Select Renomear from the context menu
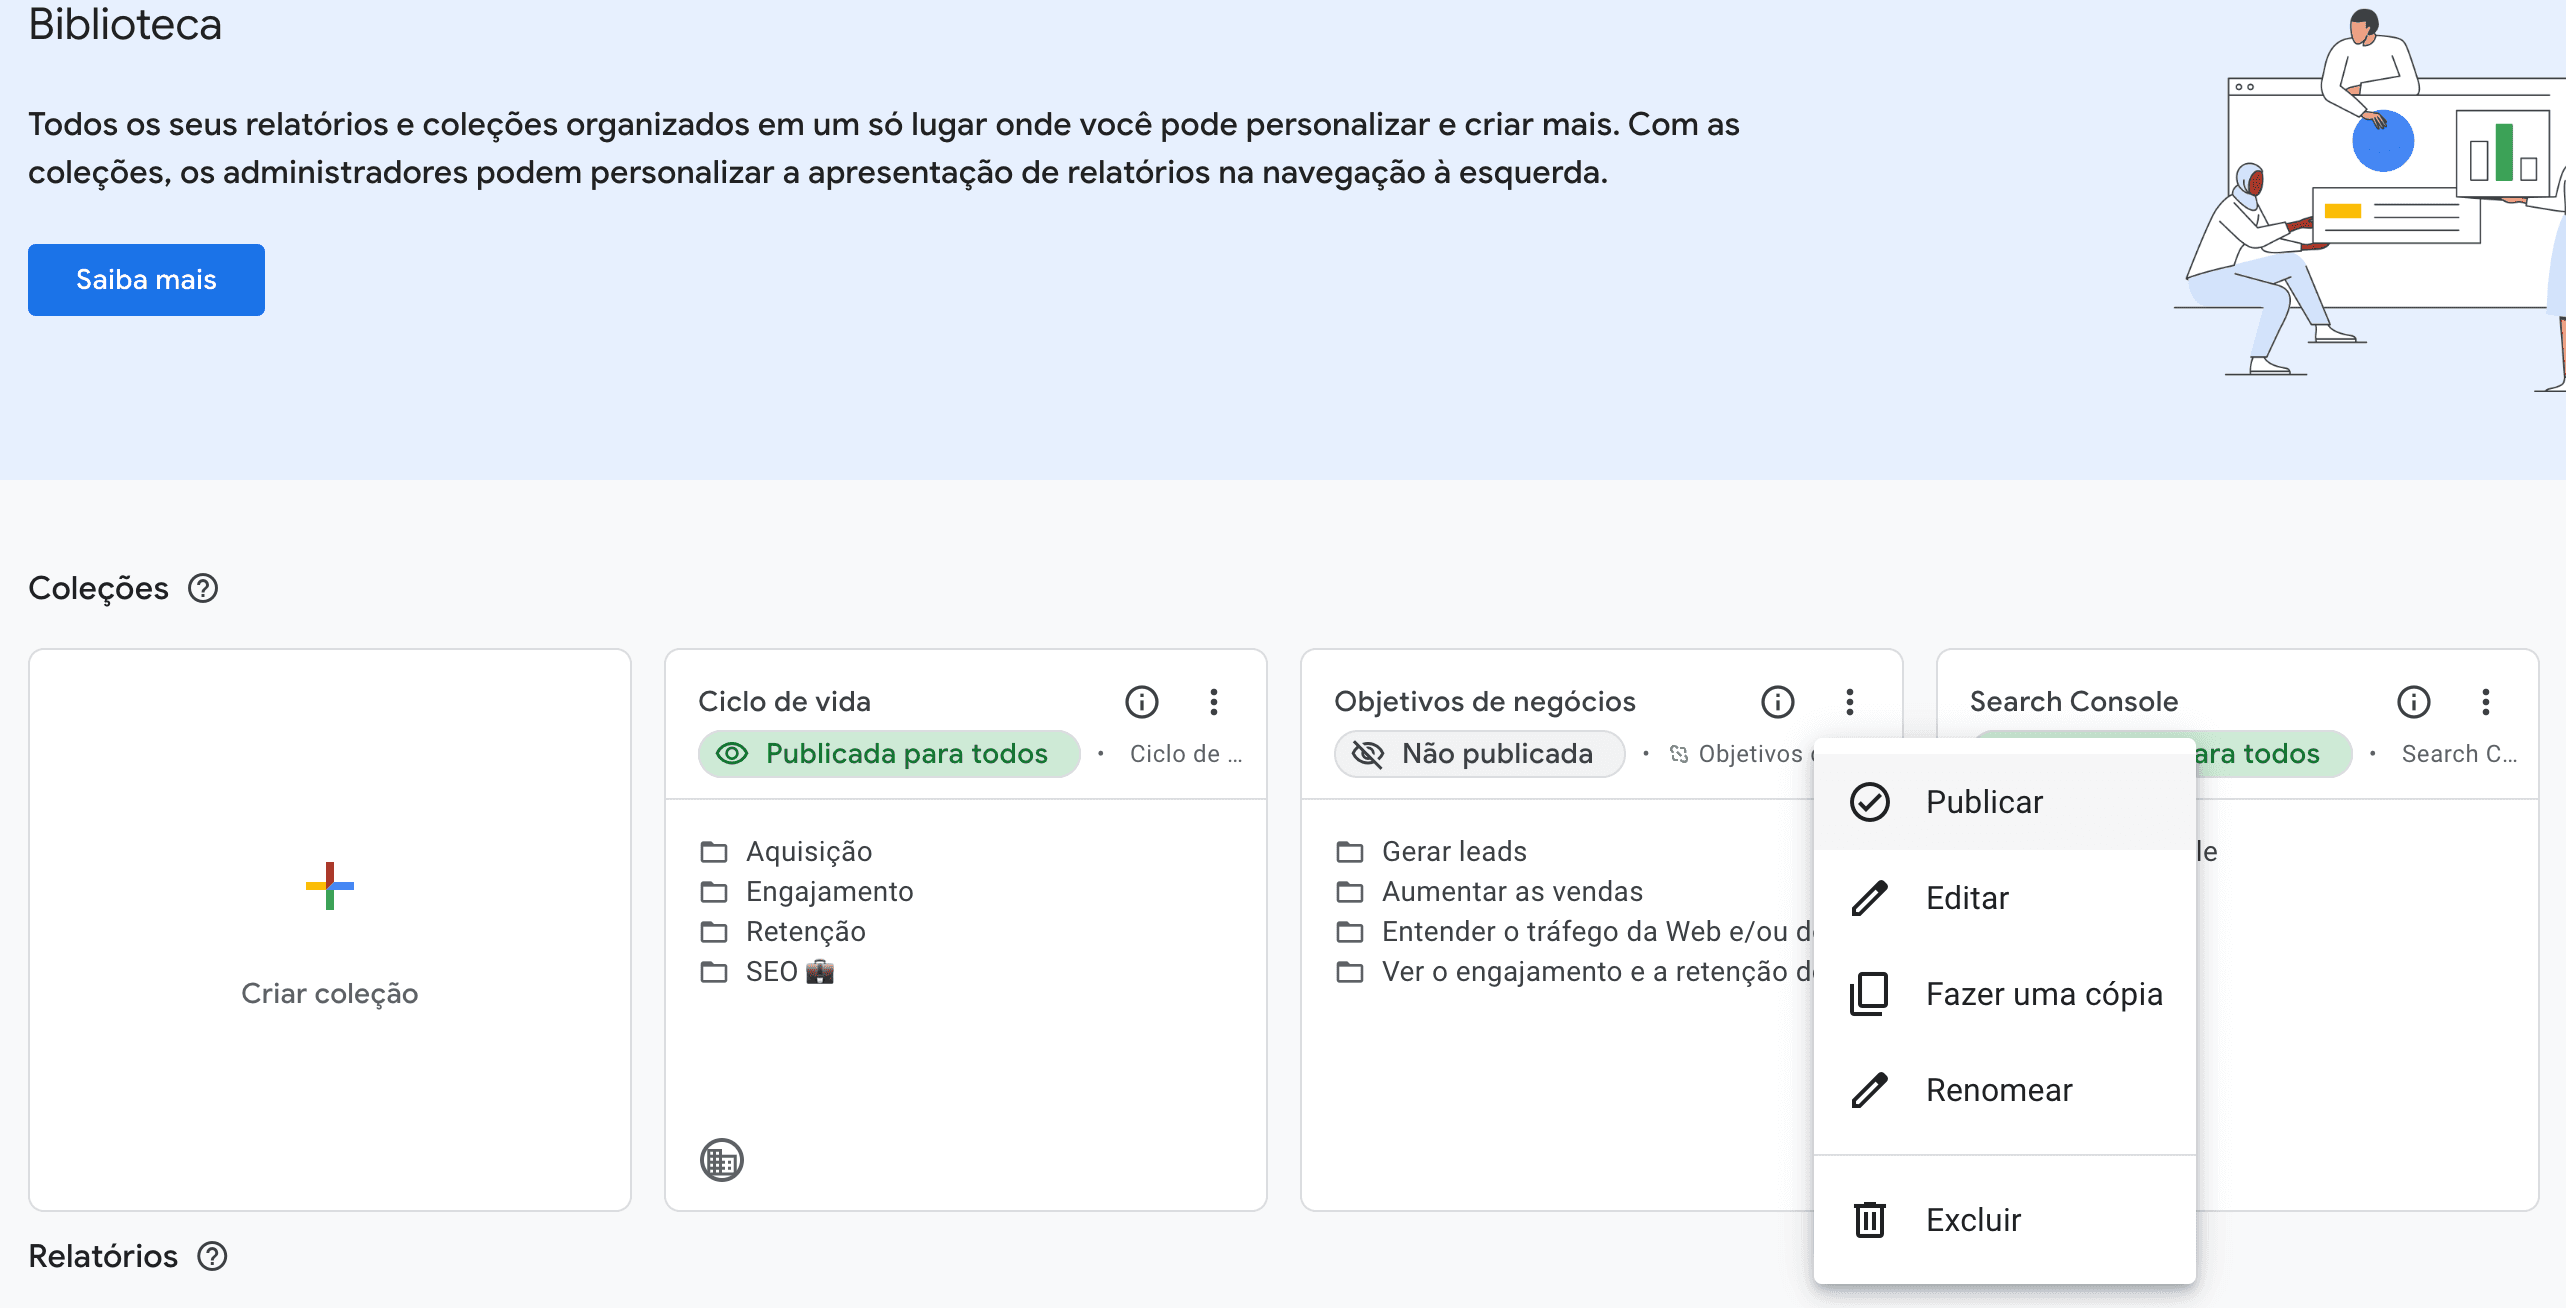Screen dimensions: 2566x1308 pyautogui.click(x=1998, y=1089)
